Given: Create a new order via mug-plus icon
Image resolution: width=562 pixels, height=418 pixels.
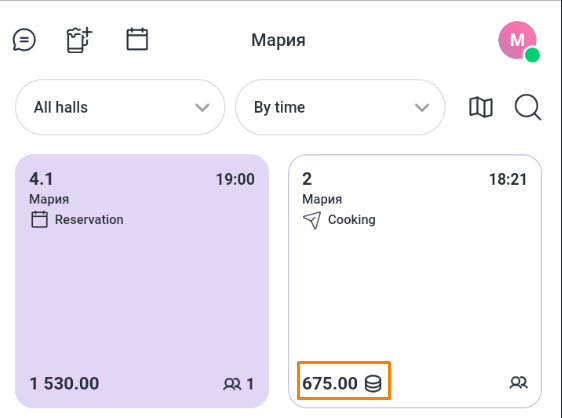Looking at the screenshot, I should point(79,40).
